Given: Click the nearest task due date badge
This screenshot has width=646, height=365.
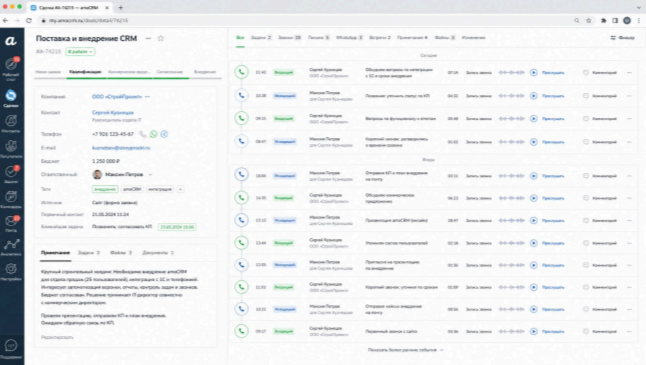Looking at the screenshot, I should pos(177,227).
